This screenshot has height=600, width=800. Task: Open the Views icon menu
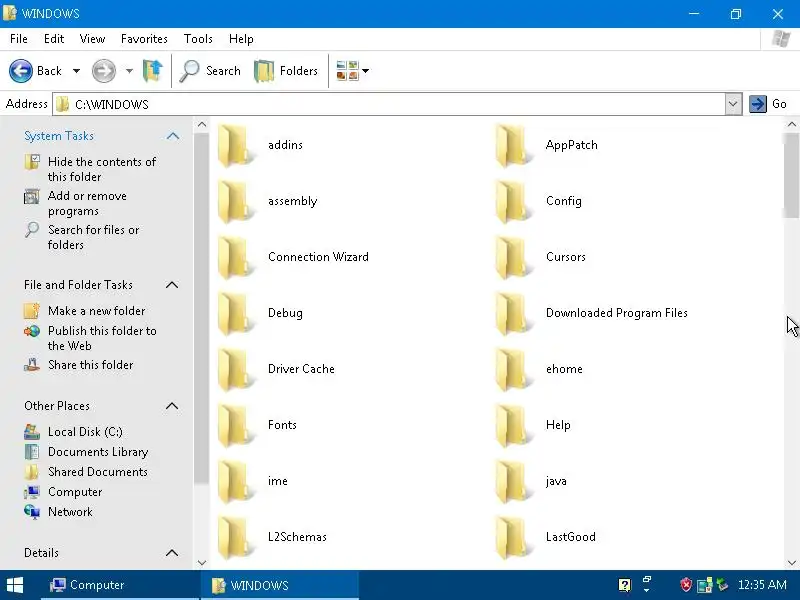347,71
